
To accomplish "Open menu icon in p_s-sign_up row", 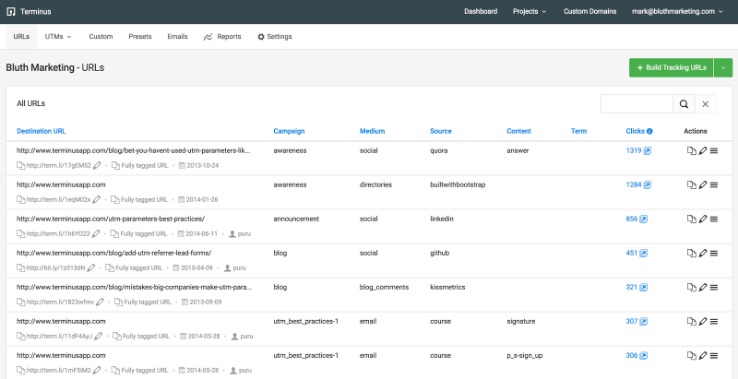I will pos(714,355).
